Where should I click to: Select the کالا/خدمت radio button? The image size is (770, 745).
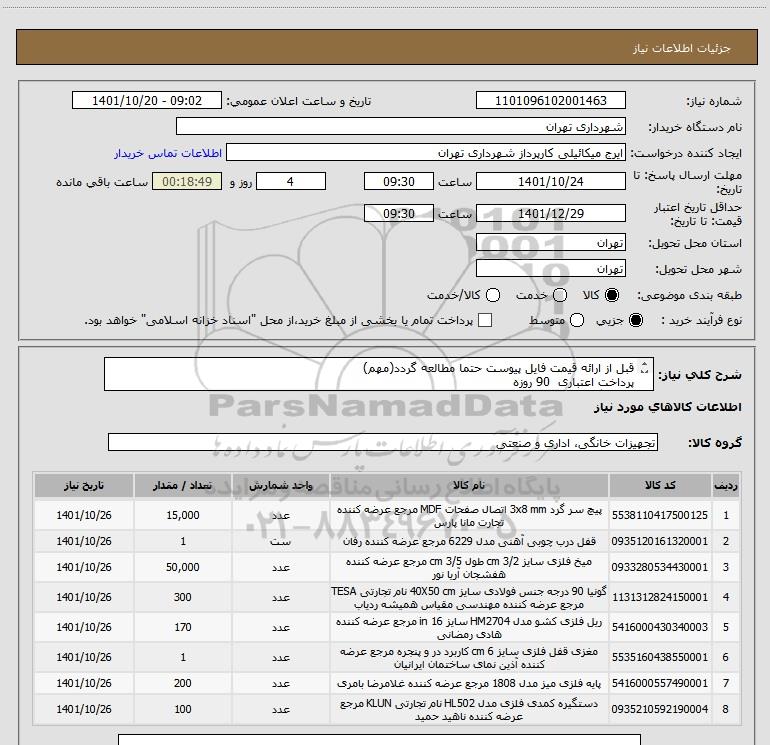coord(493,295)
